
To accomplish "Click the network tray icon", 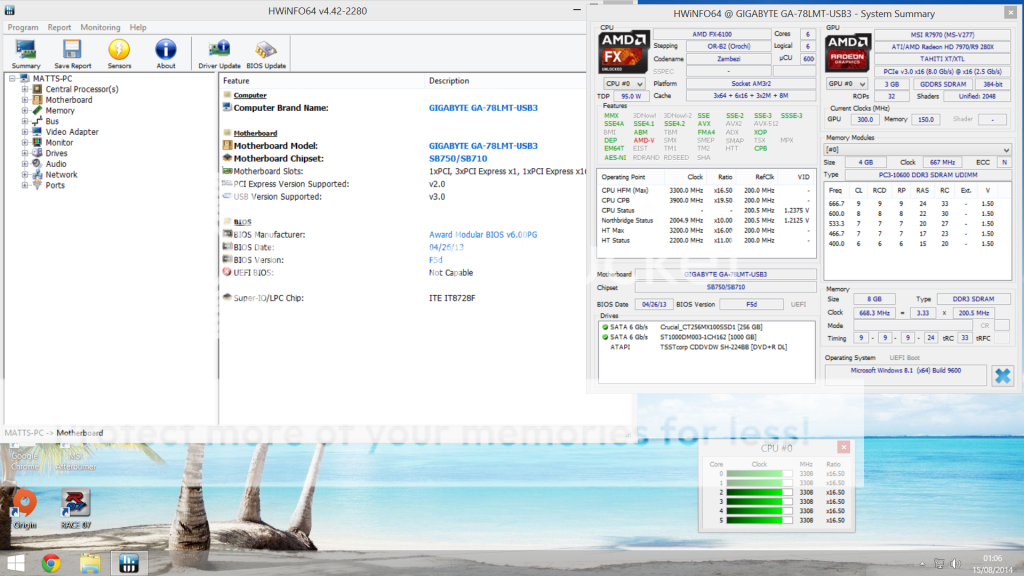I will point(939,564).
